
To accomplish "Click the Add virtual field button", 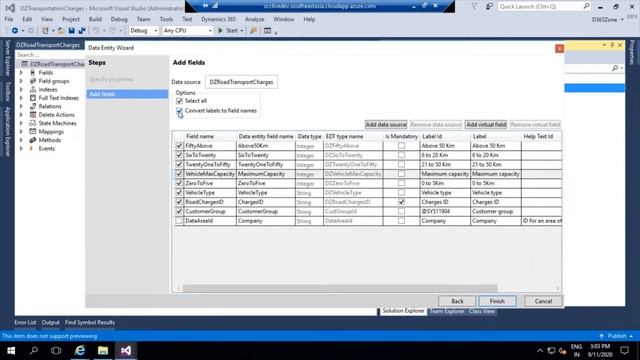I will 486,124.
